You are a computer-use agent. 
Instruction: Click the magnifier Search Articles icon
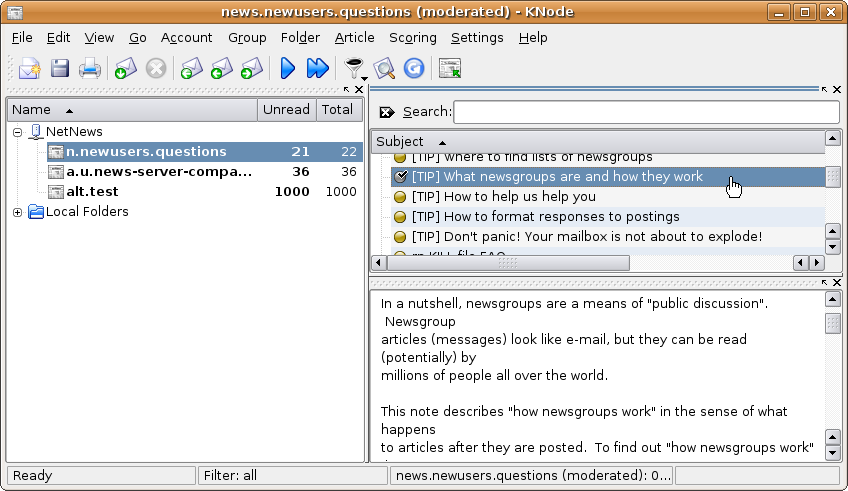pyautogui.click(x=385, y=69)
